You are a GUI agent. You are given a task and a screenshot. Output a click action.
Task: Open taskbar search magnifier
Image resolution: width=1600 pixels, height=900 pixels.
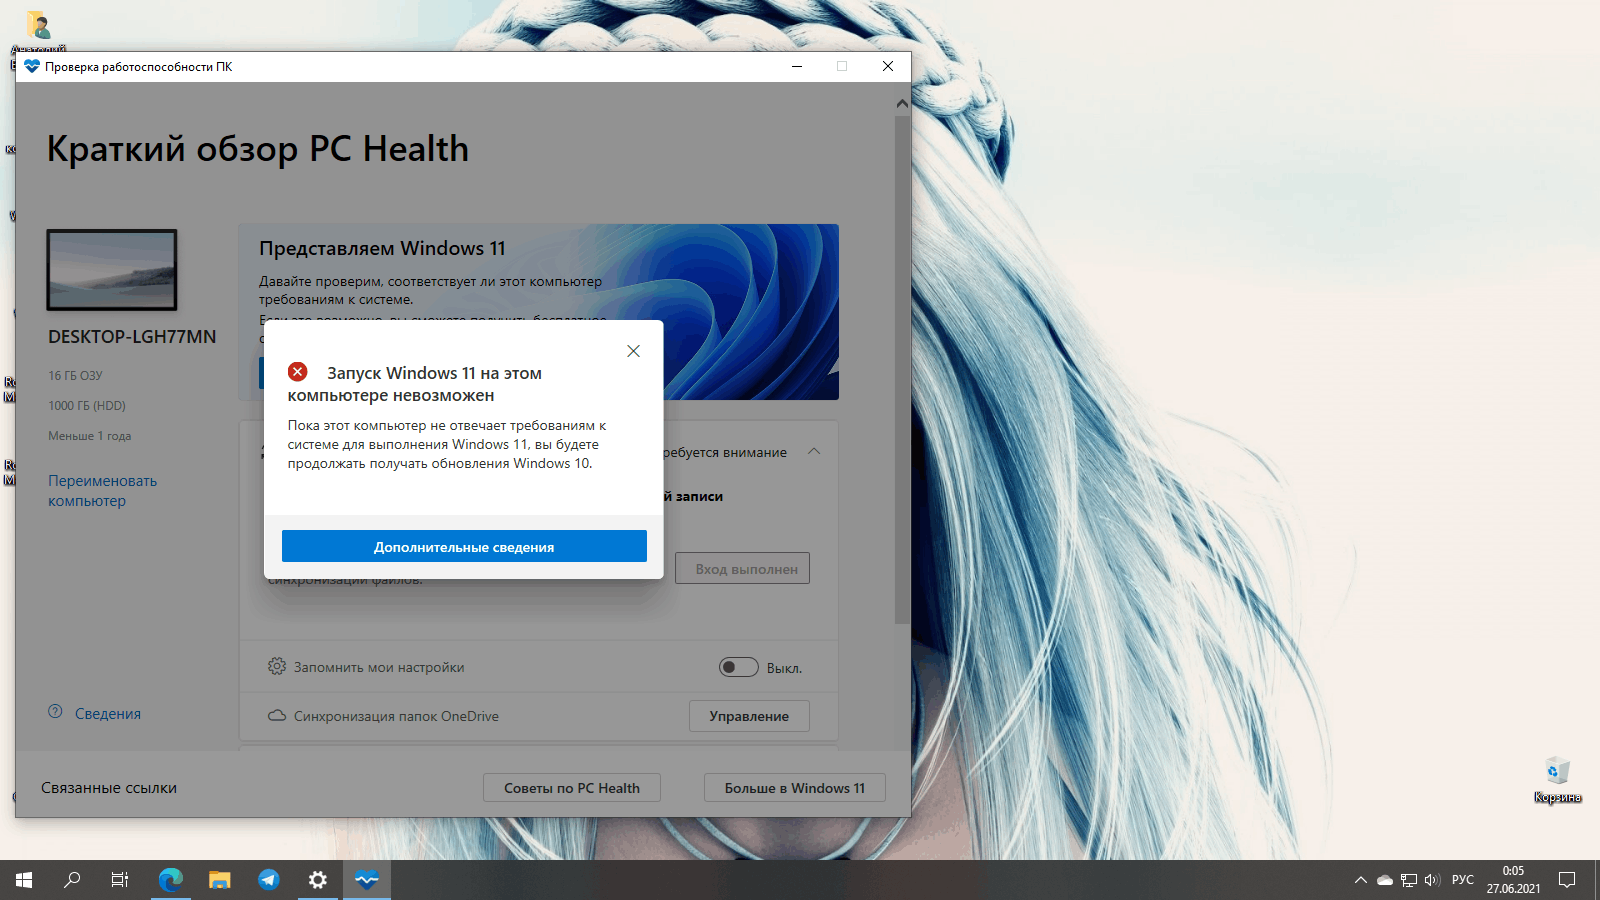(x=72, y=880)
